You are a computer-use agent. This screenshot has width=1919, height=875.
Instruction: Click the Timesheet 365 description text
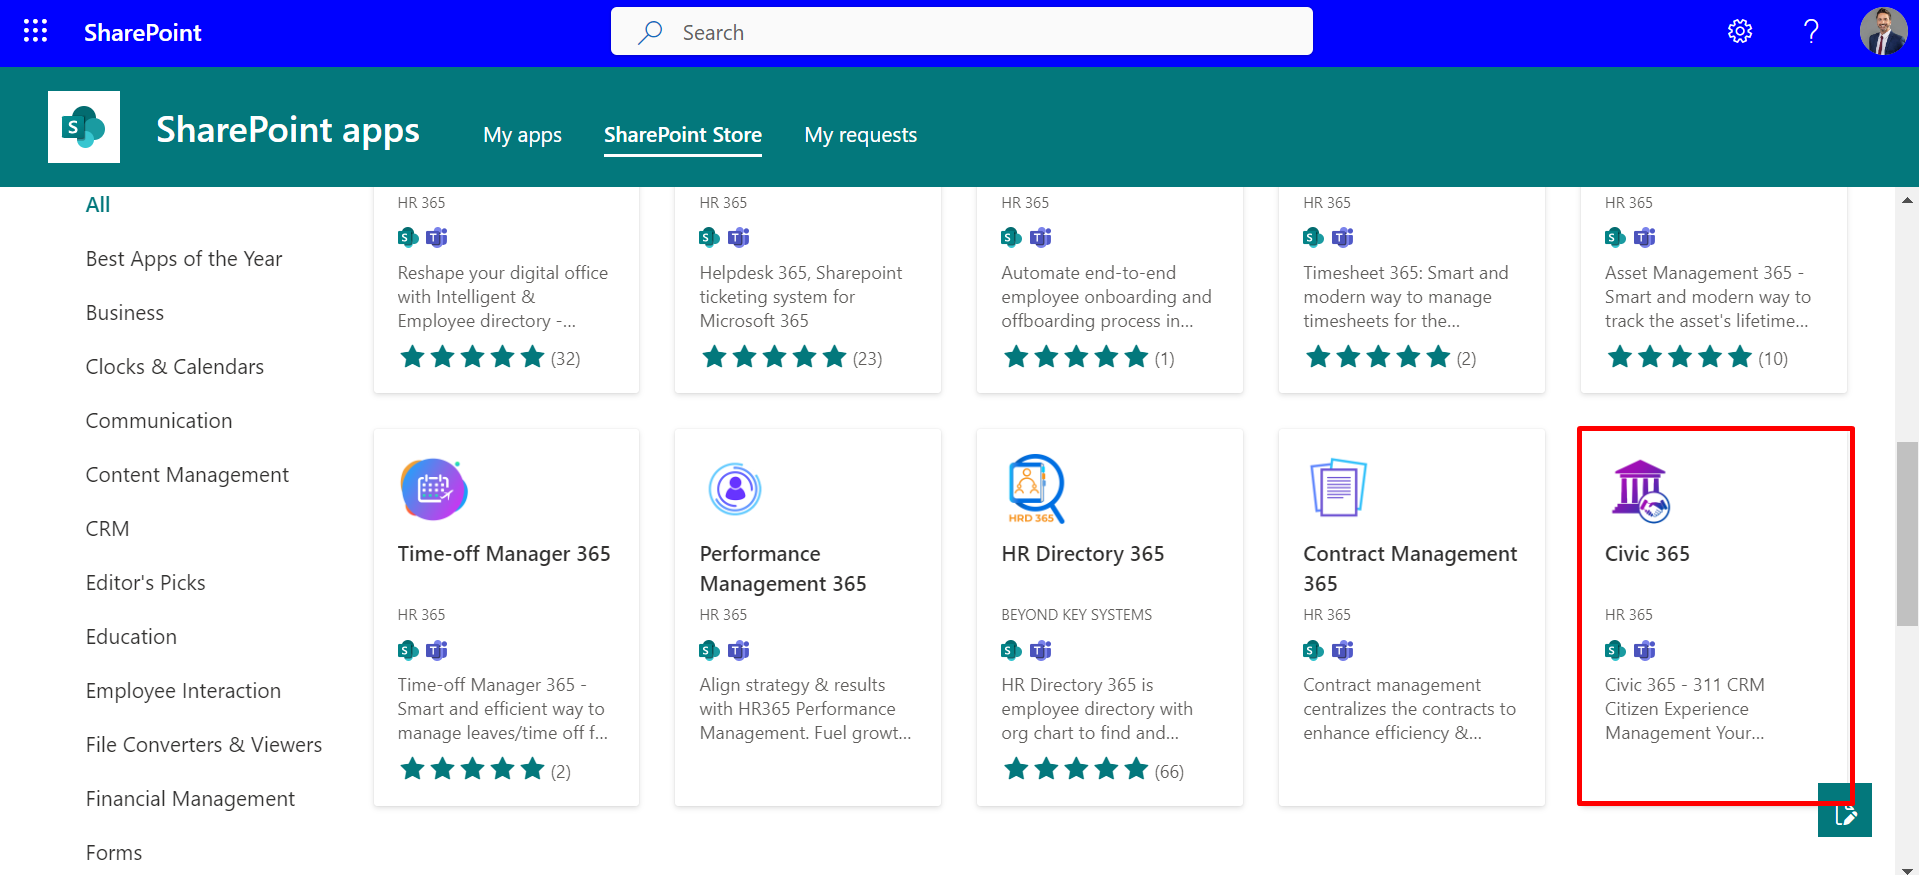[x=1406, y=297]
